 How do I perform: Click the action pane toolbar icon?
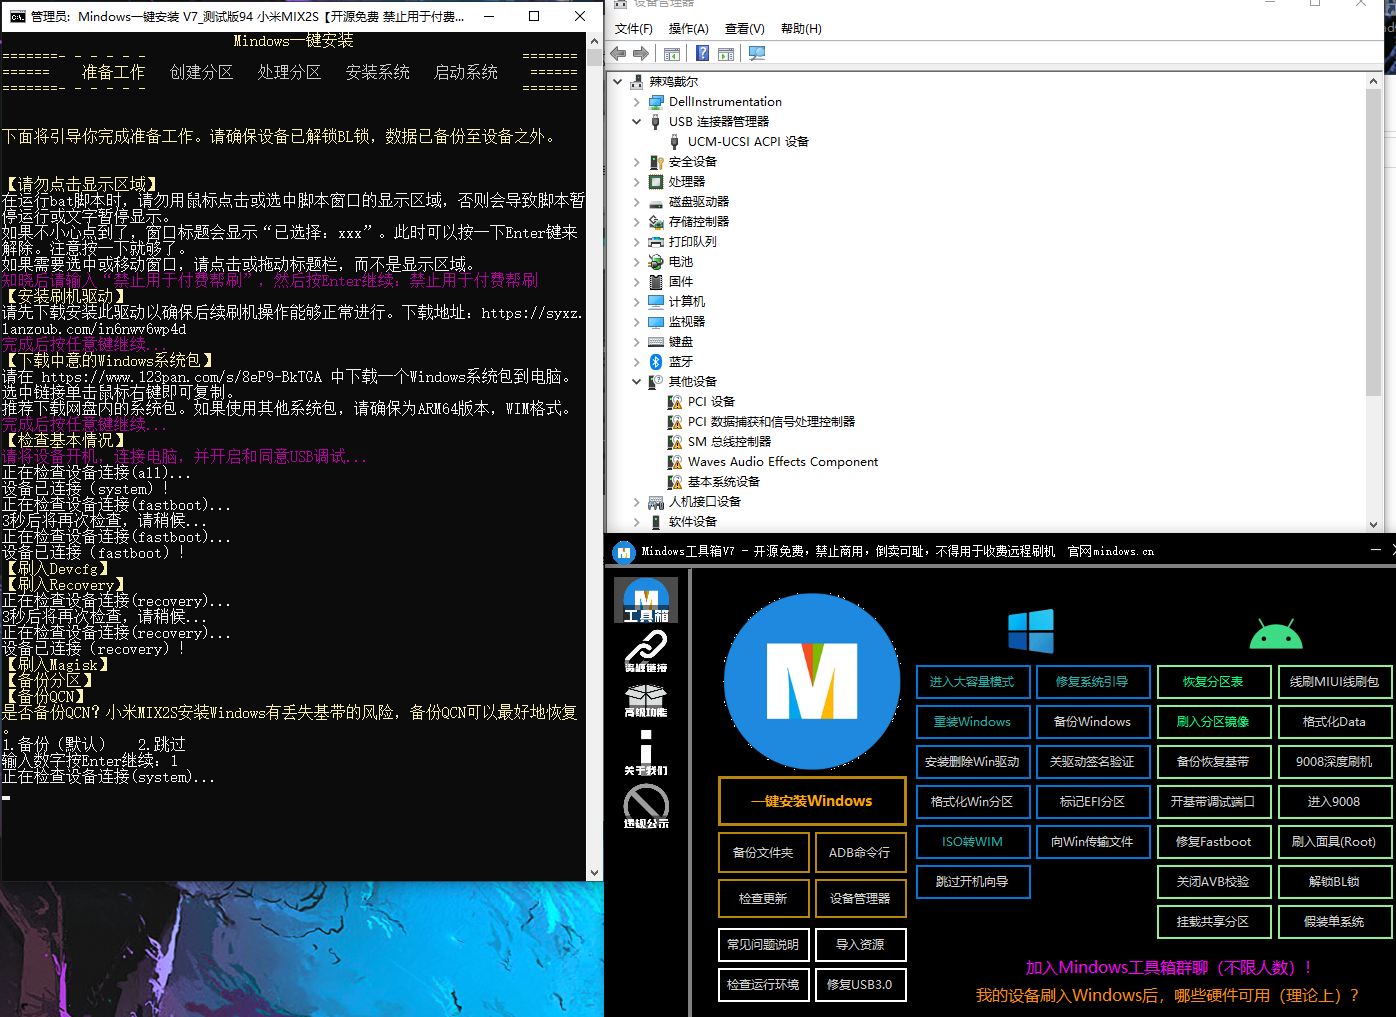(726, 53)
